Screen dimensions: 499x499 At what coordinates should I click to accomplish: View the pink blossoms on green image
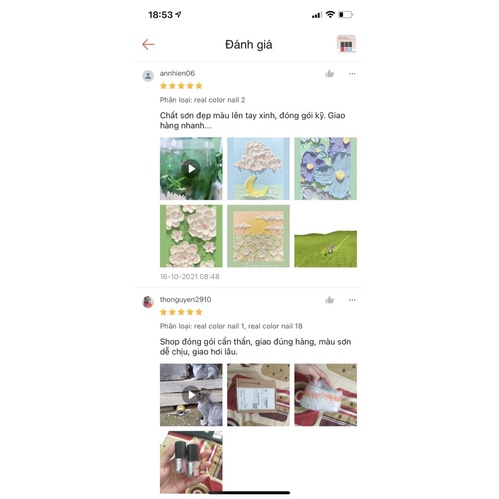click(191, 236)
